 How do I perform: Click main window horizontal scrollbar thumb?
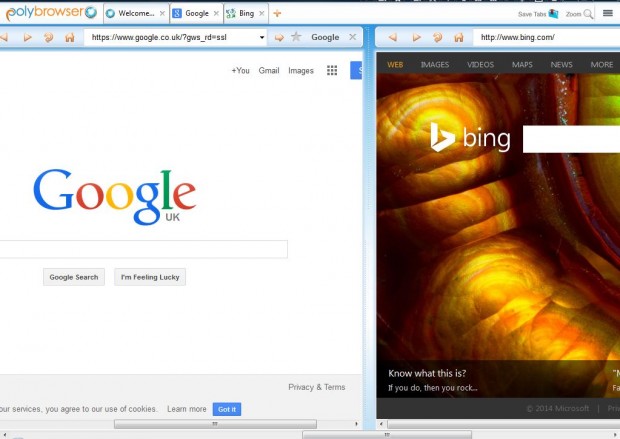[387, 435]
